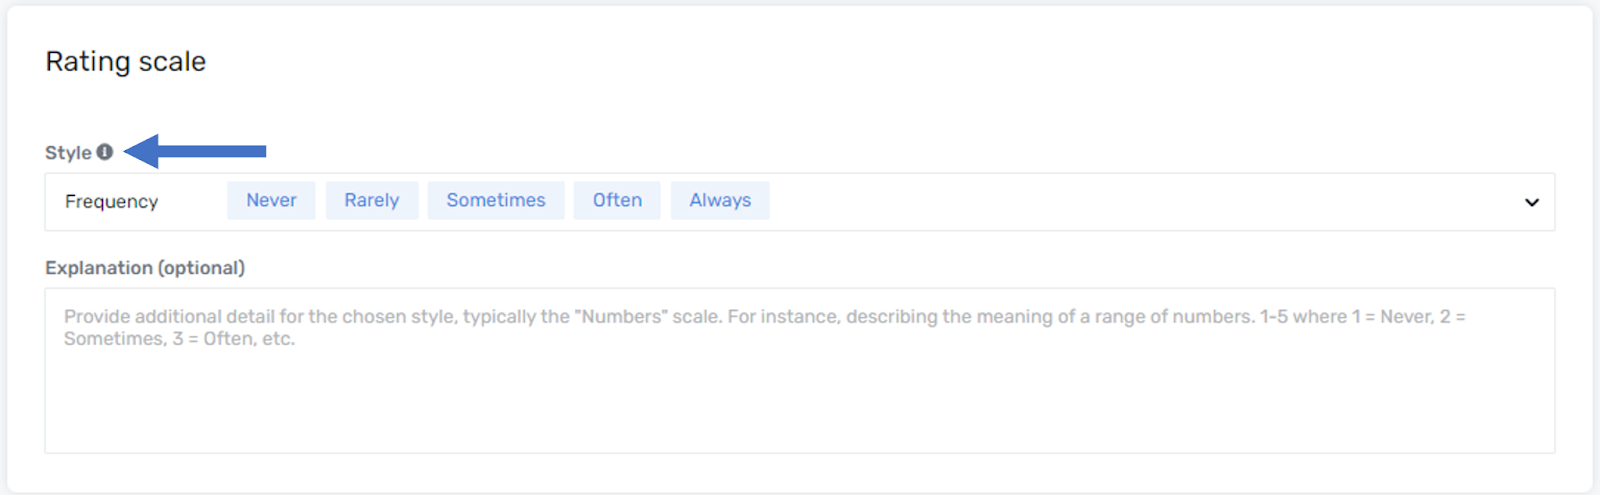Click the word "optional" in Explanation label

200,268
